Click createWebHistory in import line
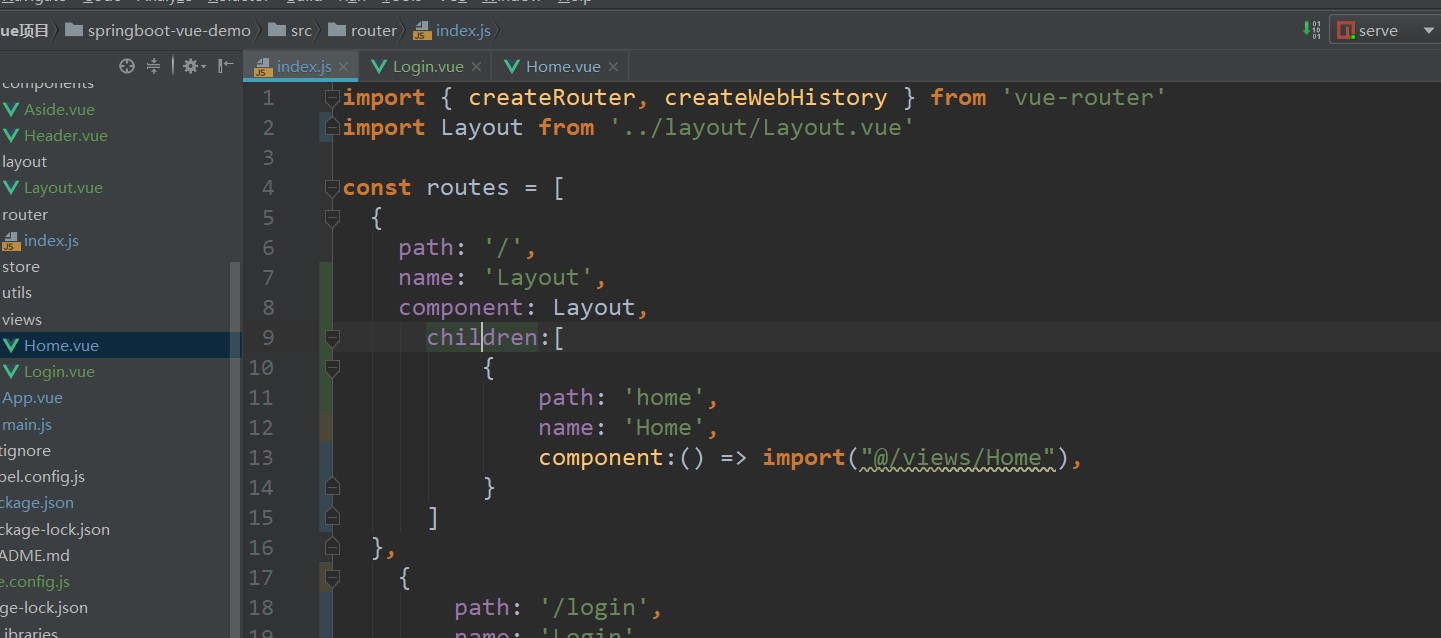Screen dimensions: 1441x638 pos(776,98)
